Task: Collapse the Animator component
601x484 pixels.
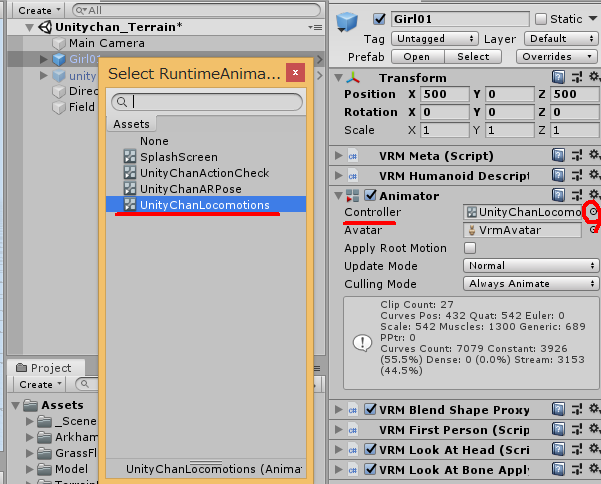Action: coord(338,196)
